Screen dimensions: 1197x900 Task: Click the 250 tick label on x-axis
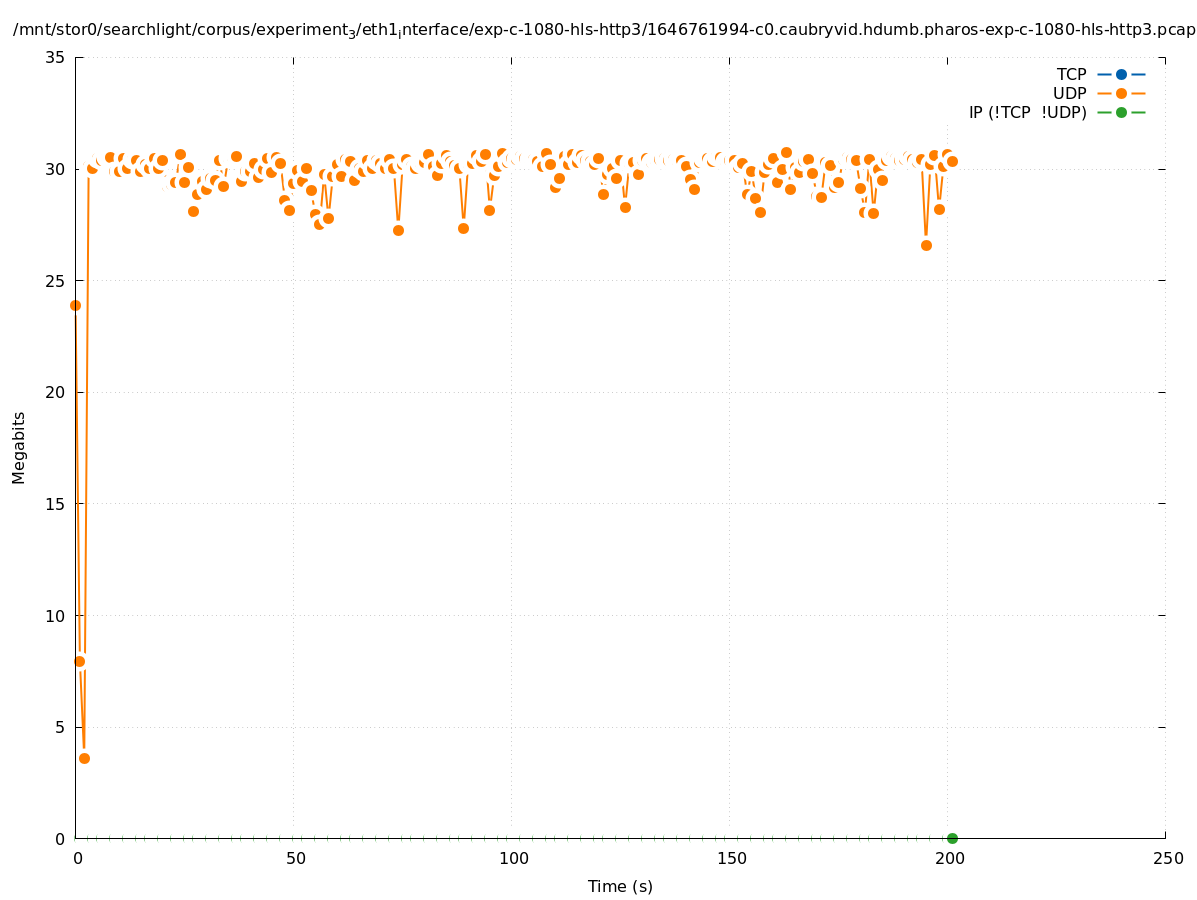[x=1167, y=858]
